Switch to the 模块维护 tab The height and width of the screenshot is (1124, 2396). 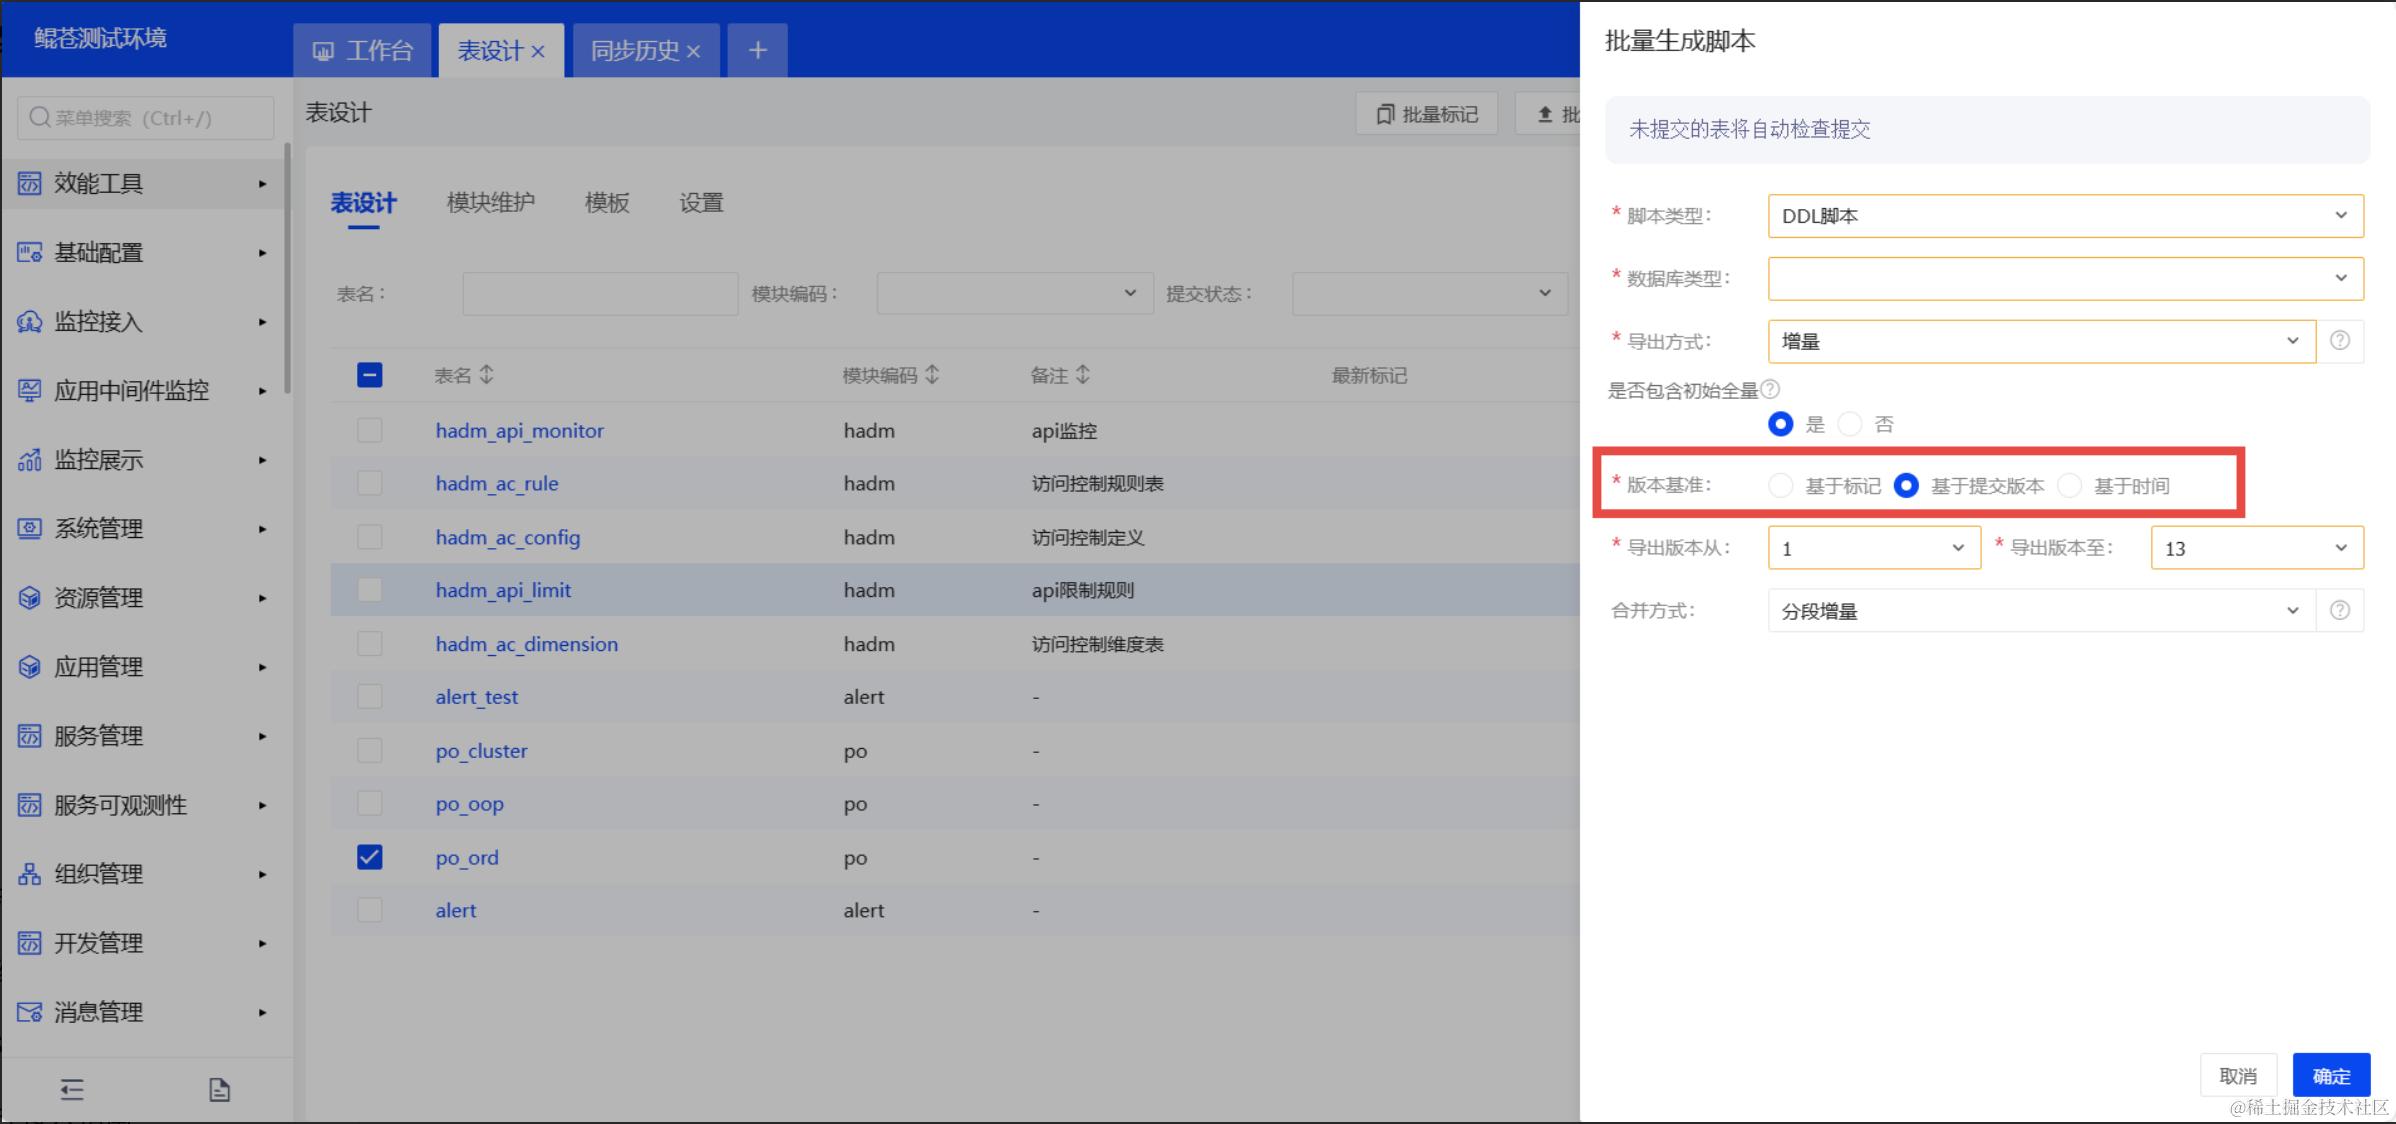[490, 203]
